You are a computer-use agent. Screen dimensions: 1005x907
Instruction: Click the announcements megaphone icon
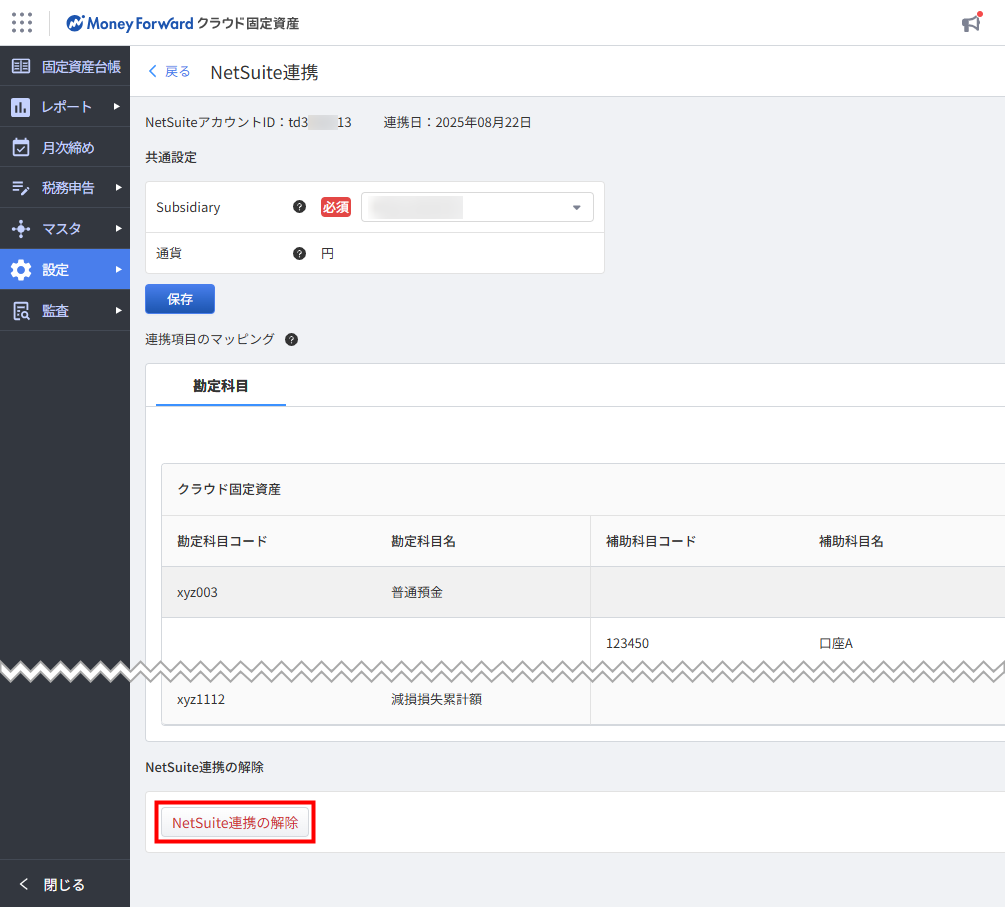pos(970,23)
